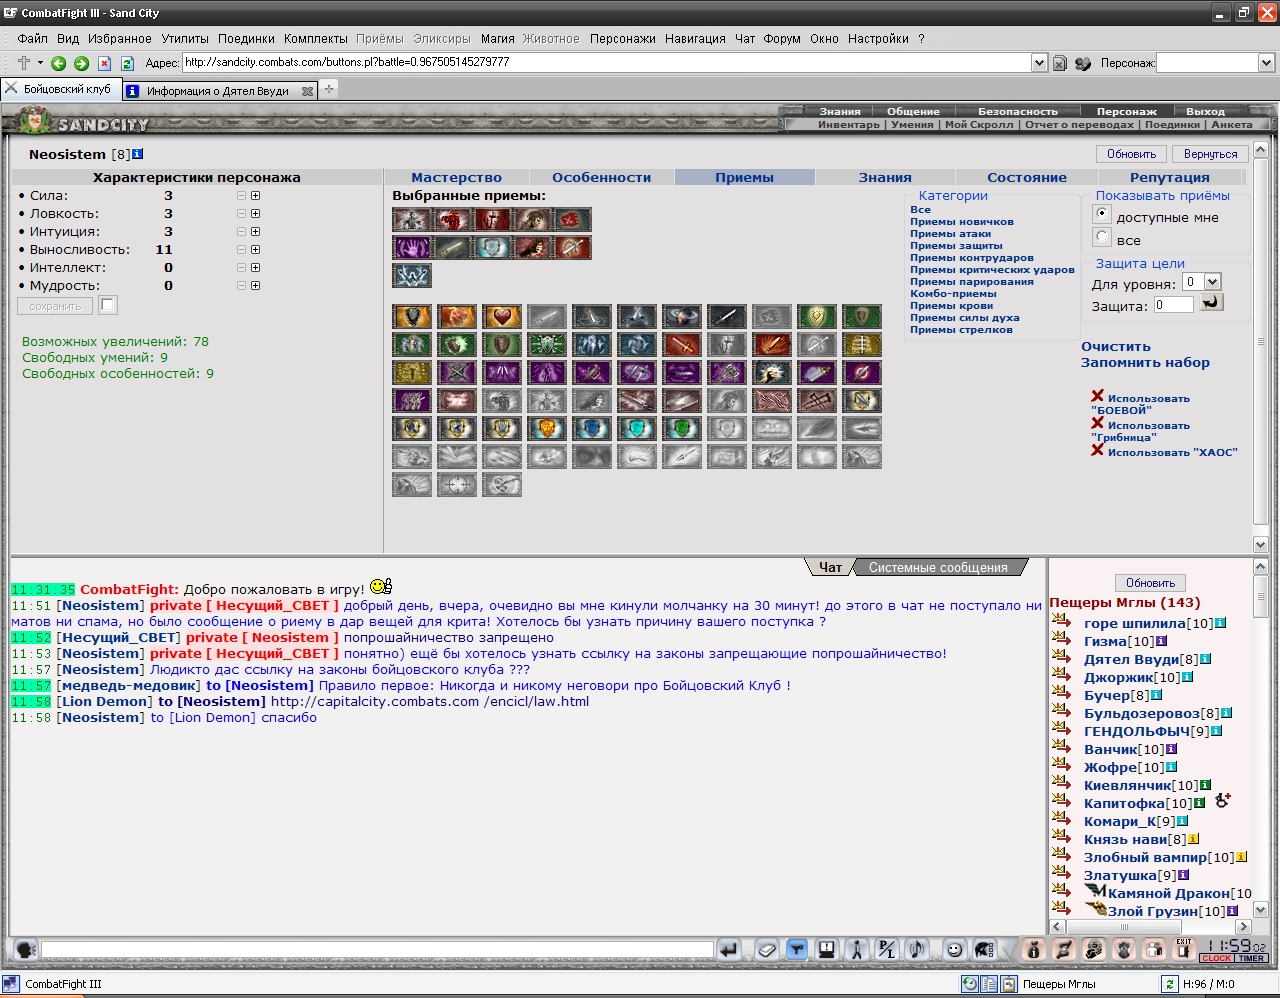Screen dimensions: 1280x998
Task: Filter by 'Приемы атаки' category
Action: 950,234
